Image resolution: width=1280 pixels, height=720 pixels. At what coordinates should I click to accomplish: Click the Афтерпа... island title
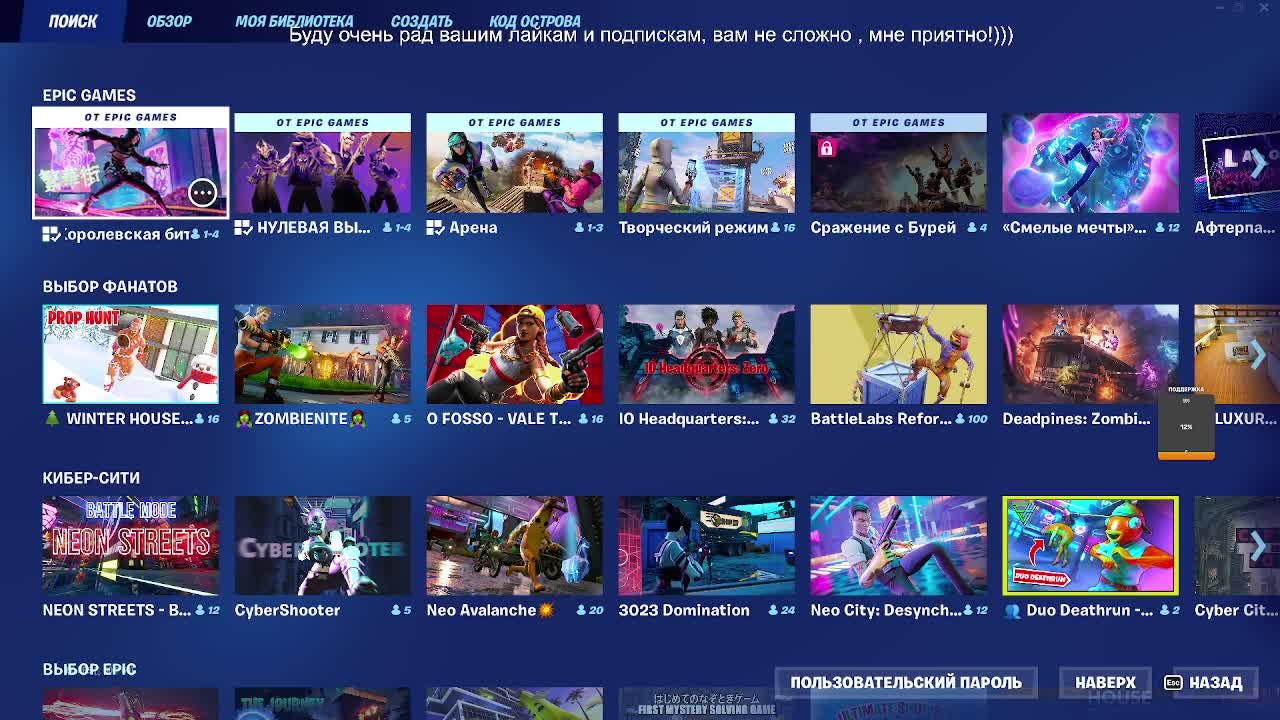pyautogui.click(x=1235, y=228)
